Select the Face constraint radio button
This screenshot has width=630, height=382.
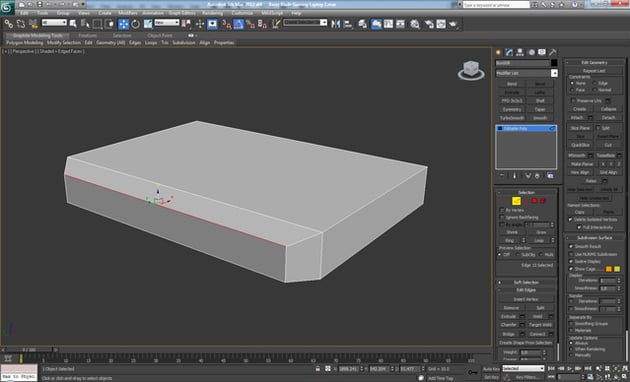click(572, 90)
